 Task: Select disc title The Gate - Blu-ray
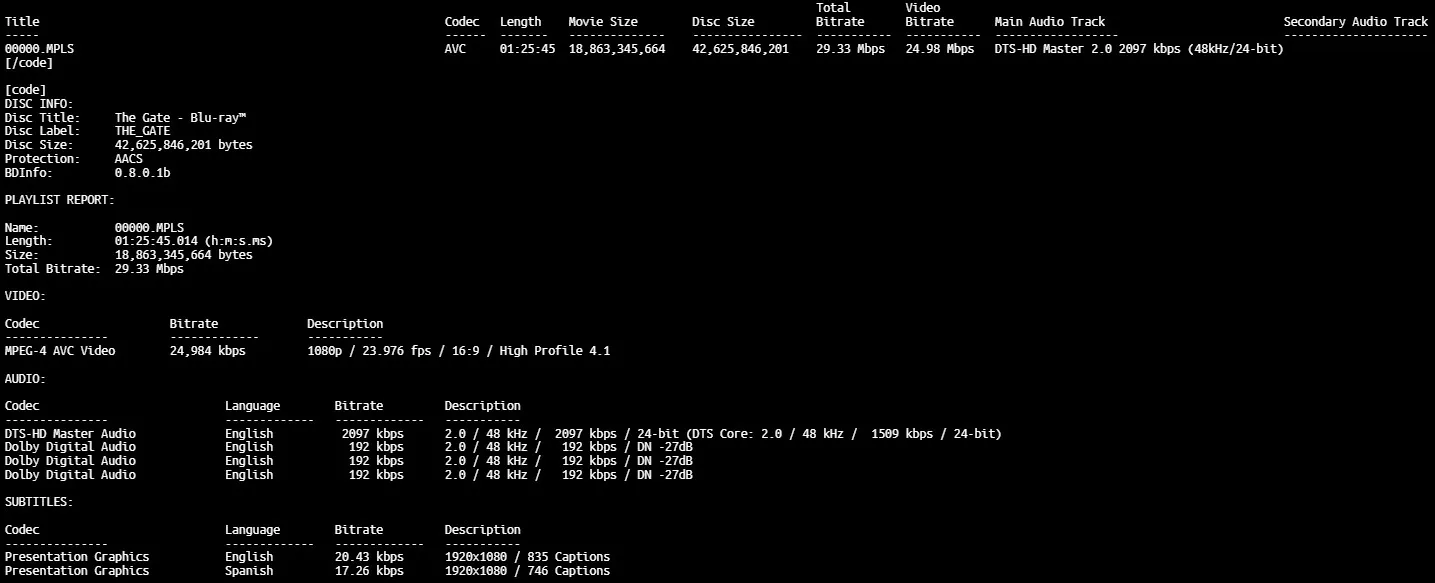click(x=180, y=118)
